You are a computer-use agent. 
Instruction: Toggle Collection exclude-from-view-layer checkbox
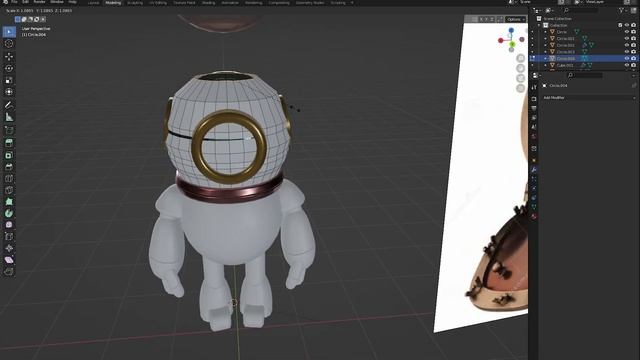[x=620, y=25]
